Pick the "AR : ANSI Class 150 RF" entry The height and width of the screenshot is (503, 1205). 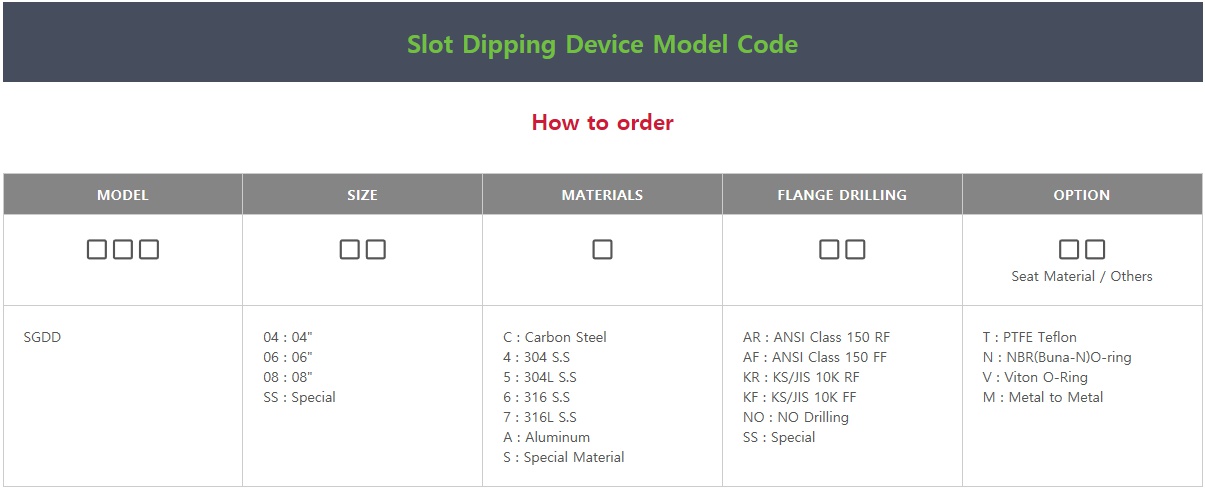[x=816, y=337]
